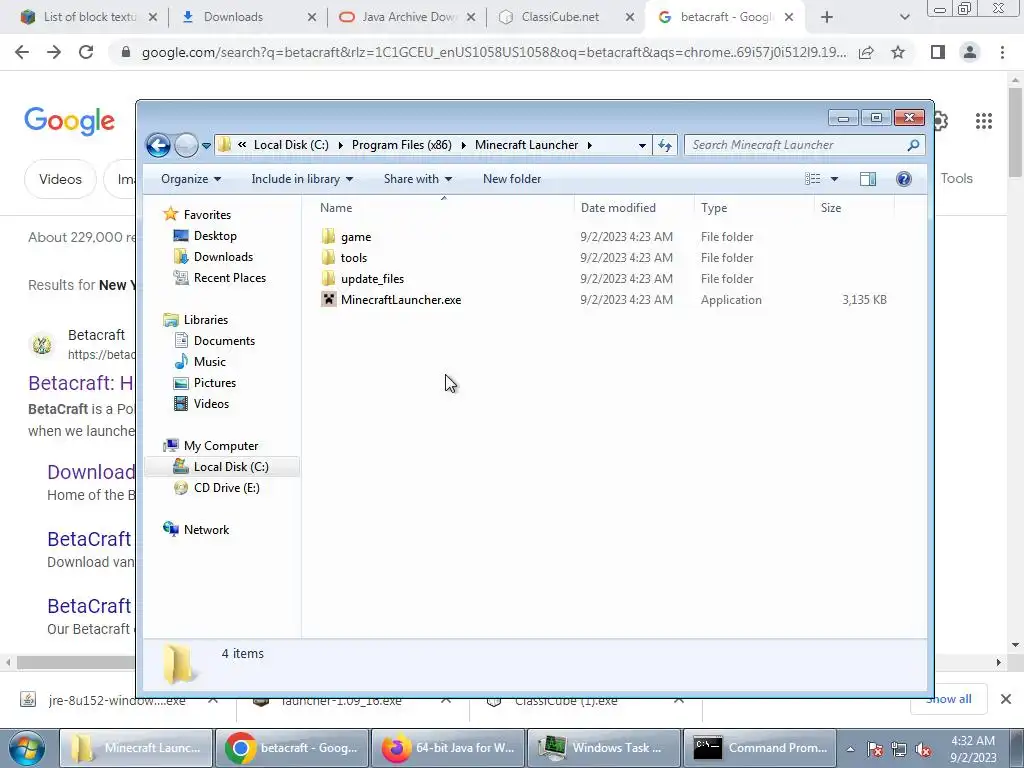Sort by Name column header

pyautogui.click(x=336, y=208)
